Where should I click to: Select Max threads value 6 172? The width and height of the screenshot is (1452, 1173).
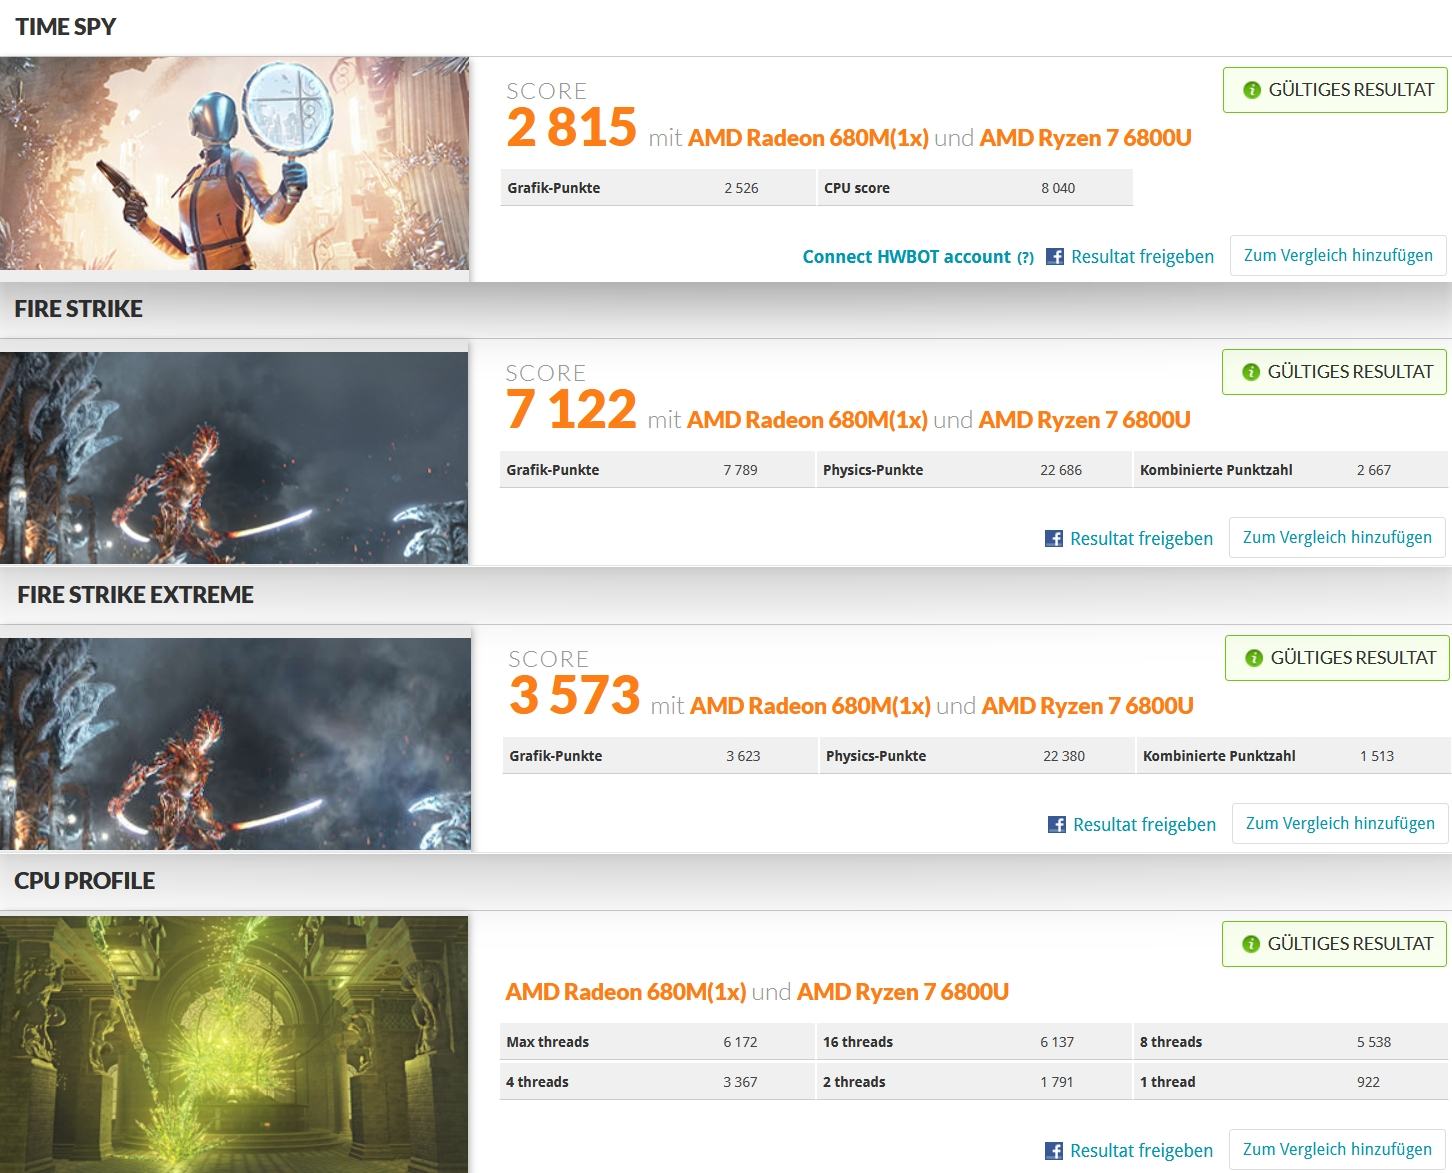coord(740,1042)
